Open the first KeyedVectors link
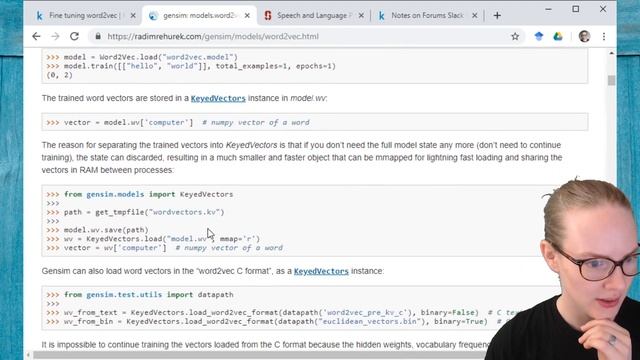This screenshot has width=640, height=360. tap(218, 98)
